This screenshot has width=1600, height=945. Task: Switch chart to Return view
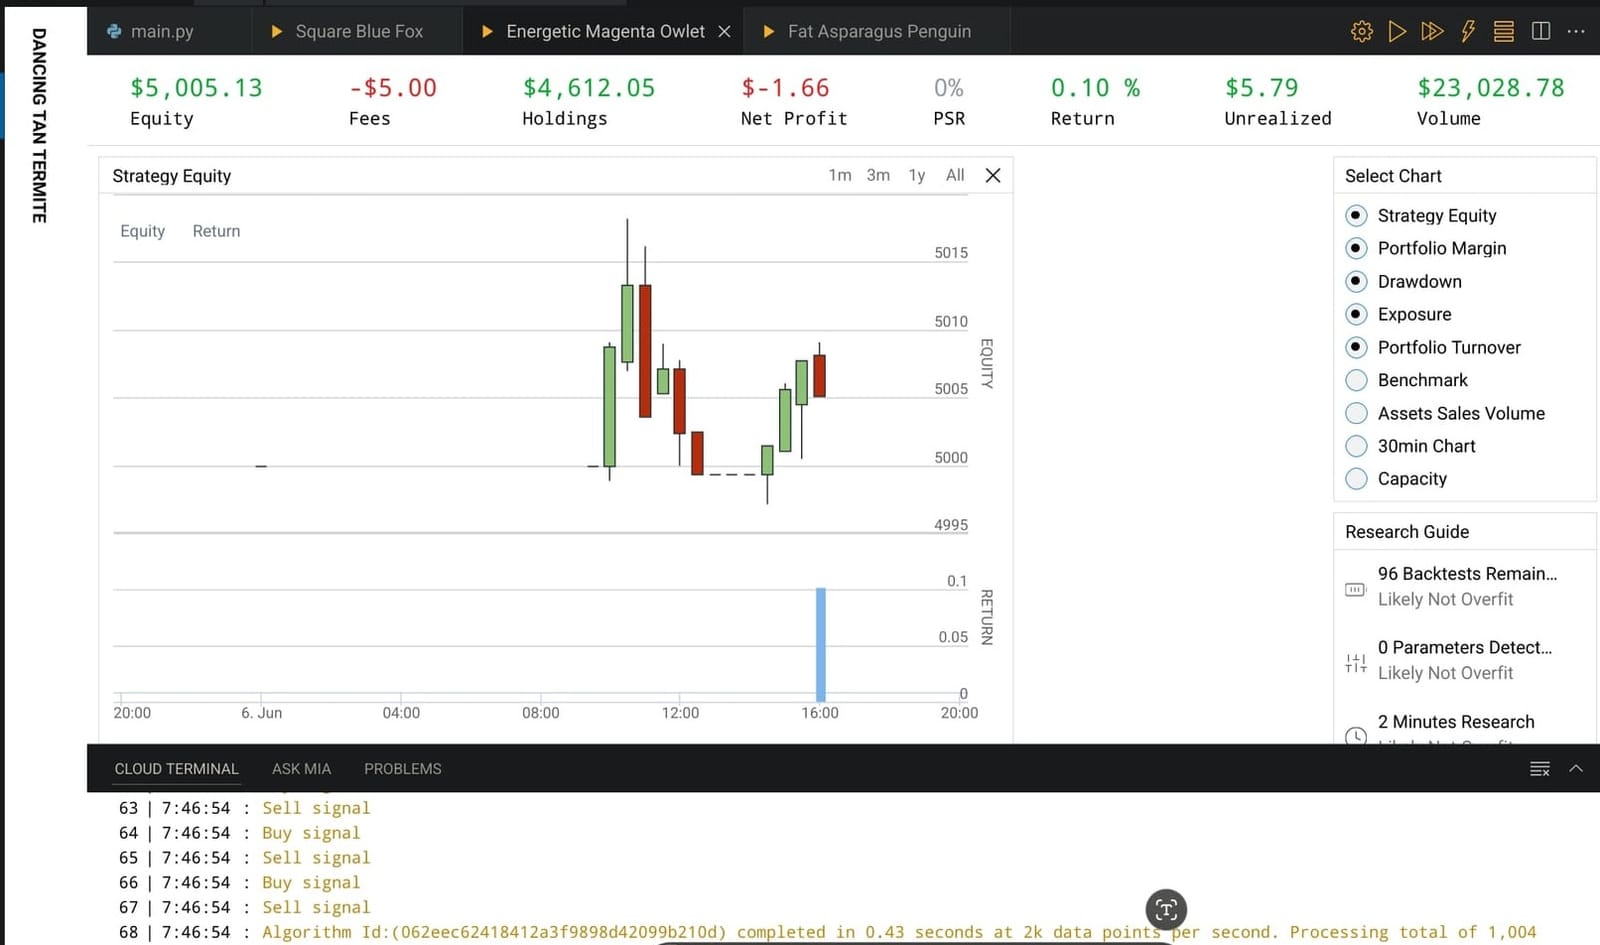pos(216,231)
